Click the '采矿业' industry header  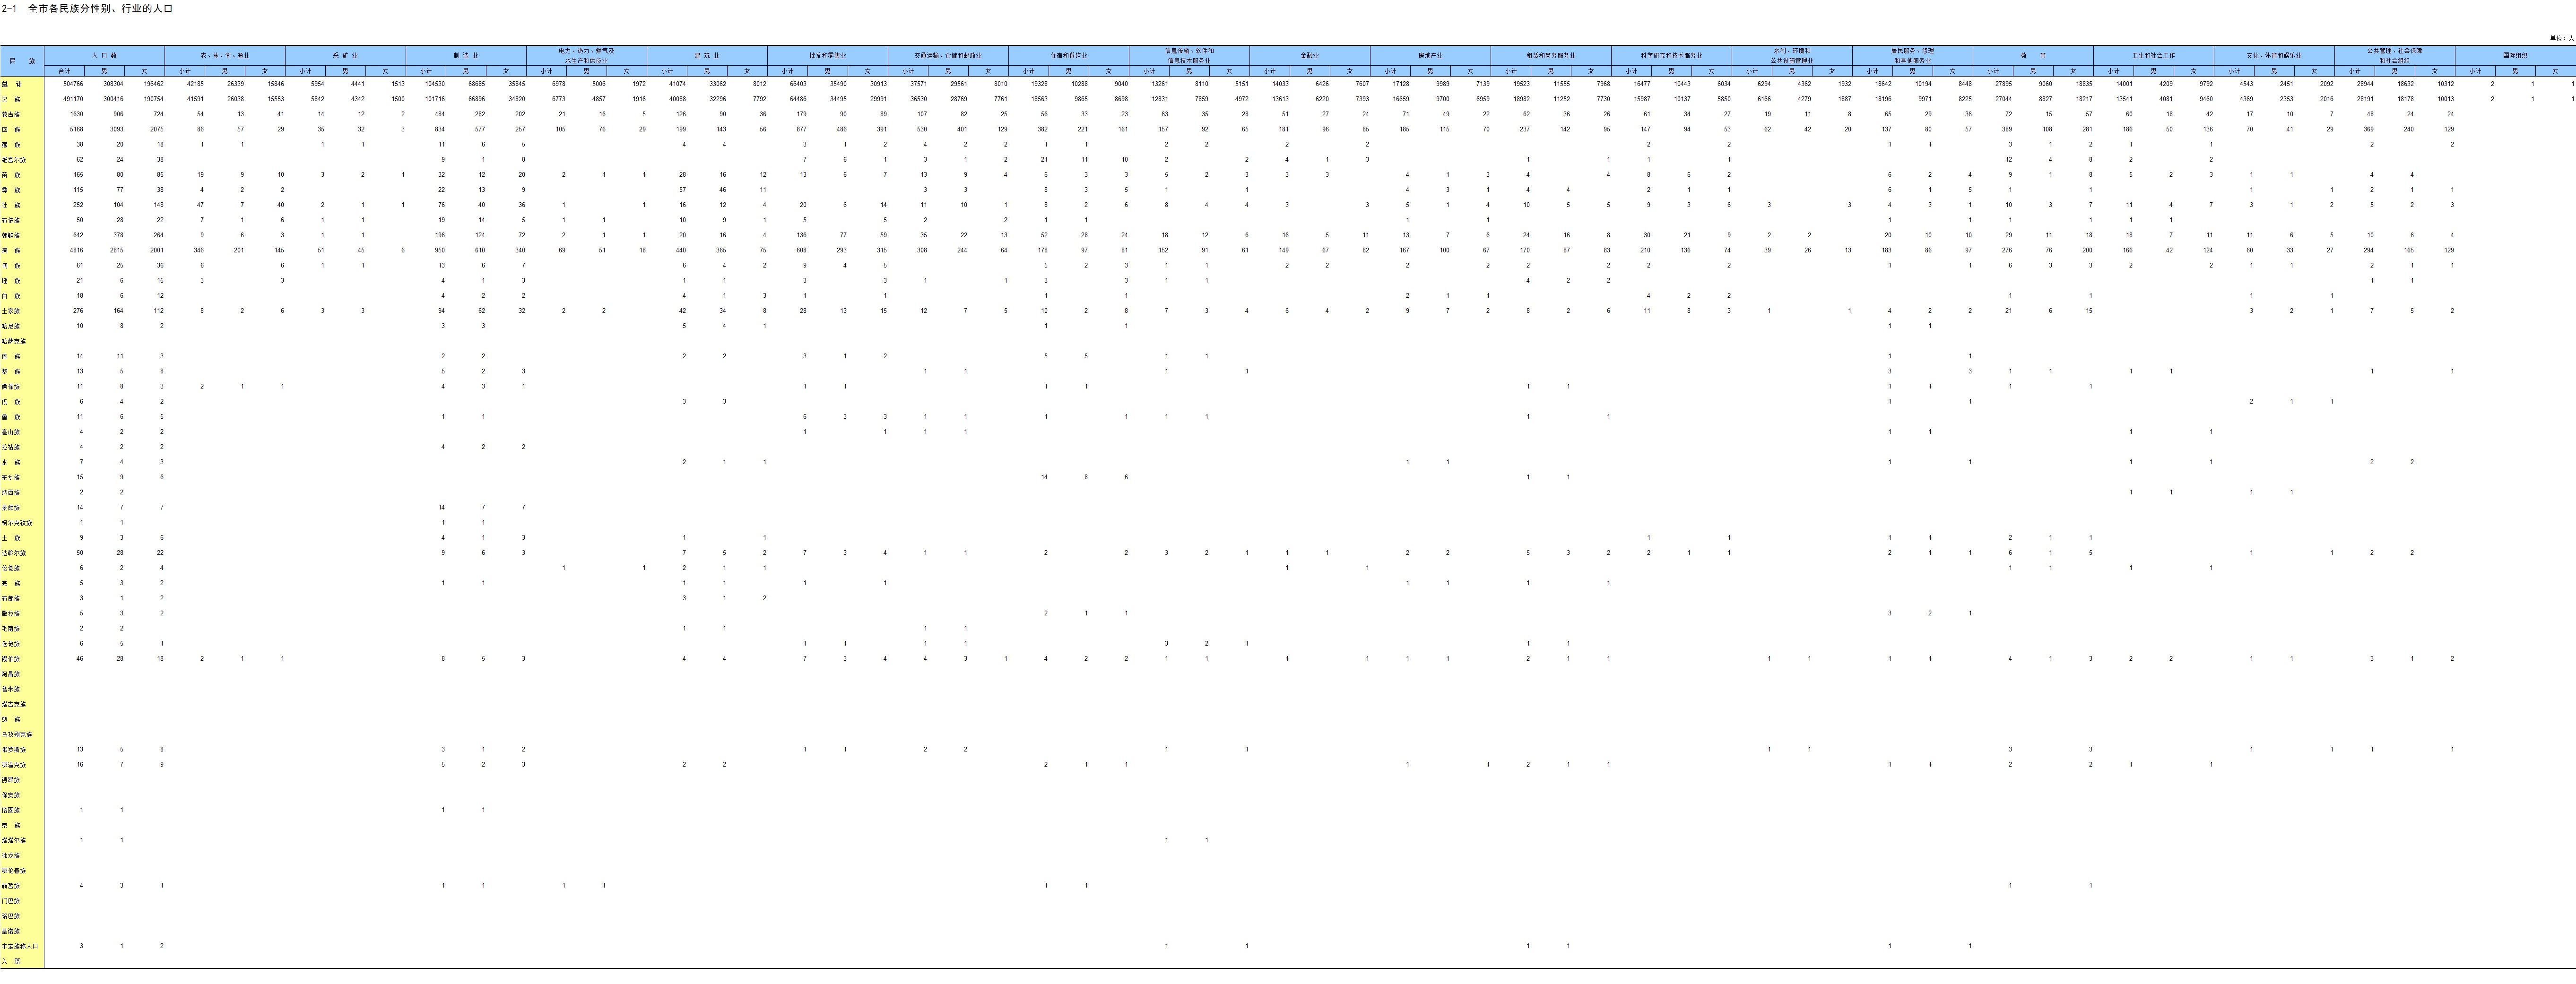345,55
